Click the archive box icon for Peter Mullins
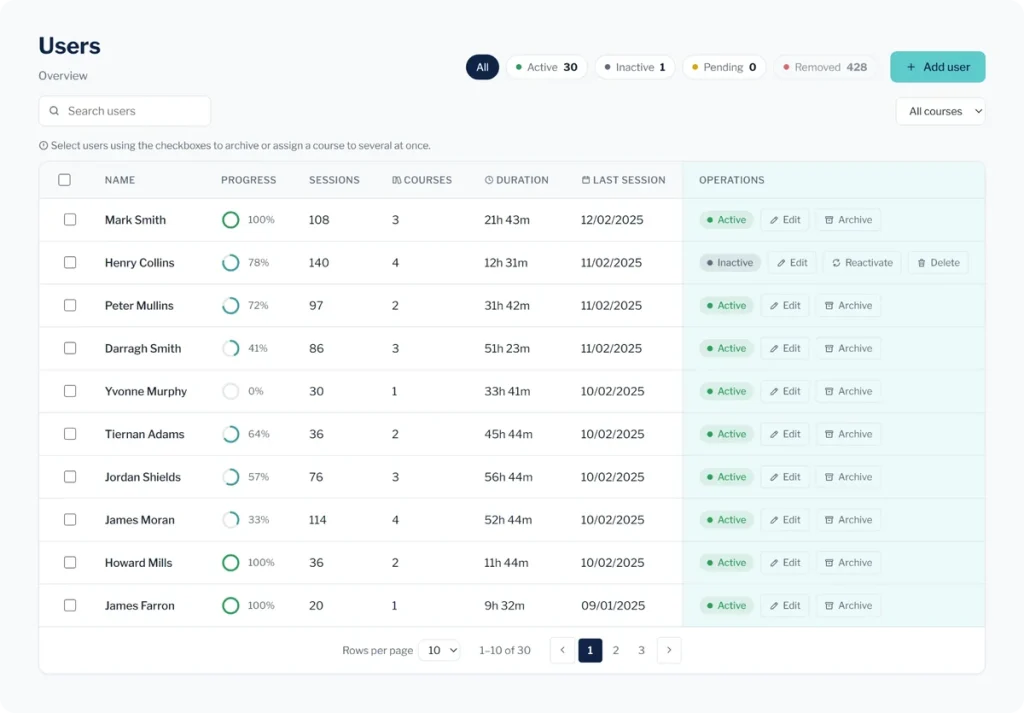Viewport: 1024px width, 713px height. pyautogui.click(x=829, y=306)
